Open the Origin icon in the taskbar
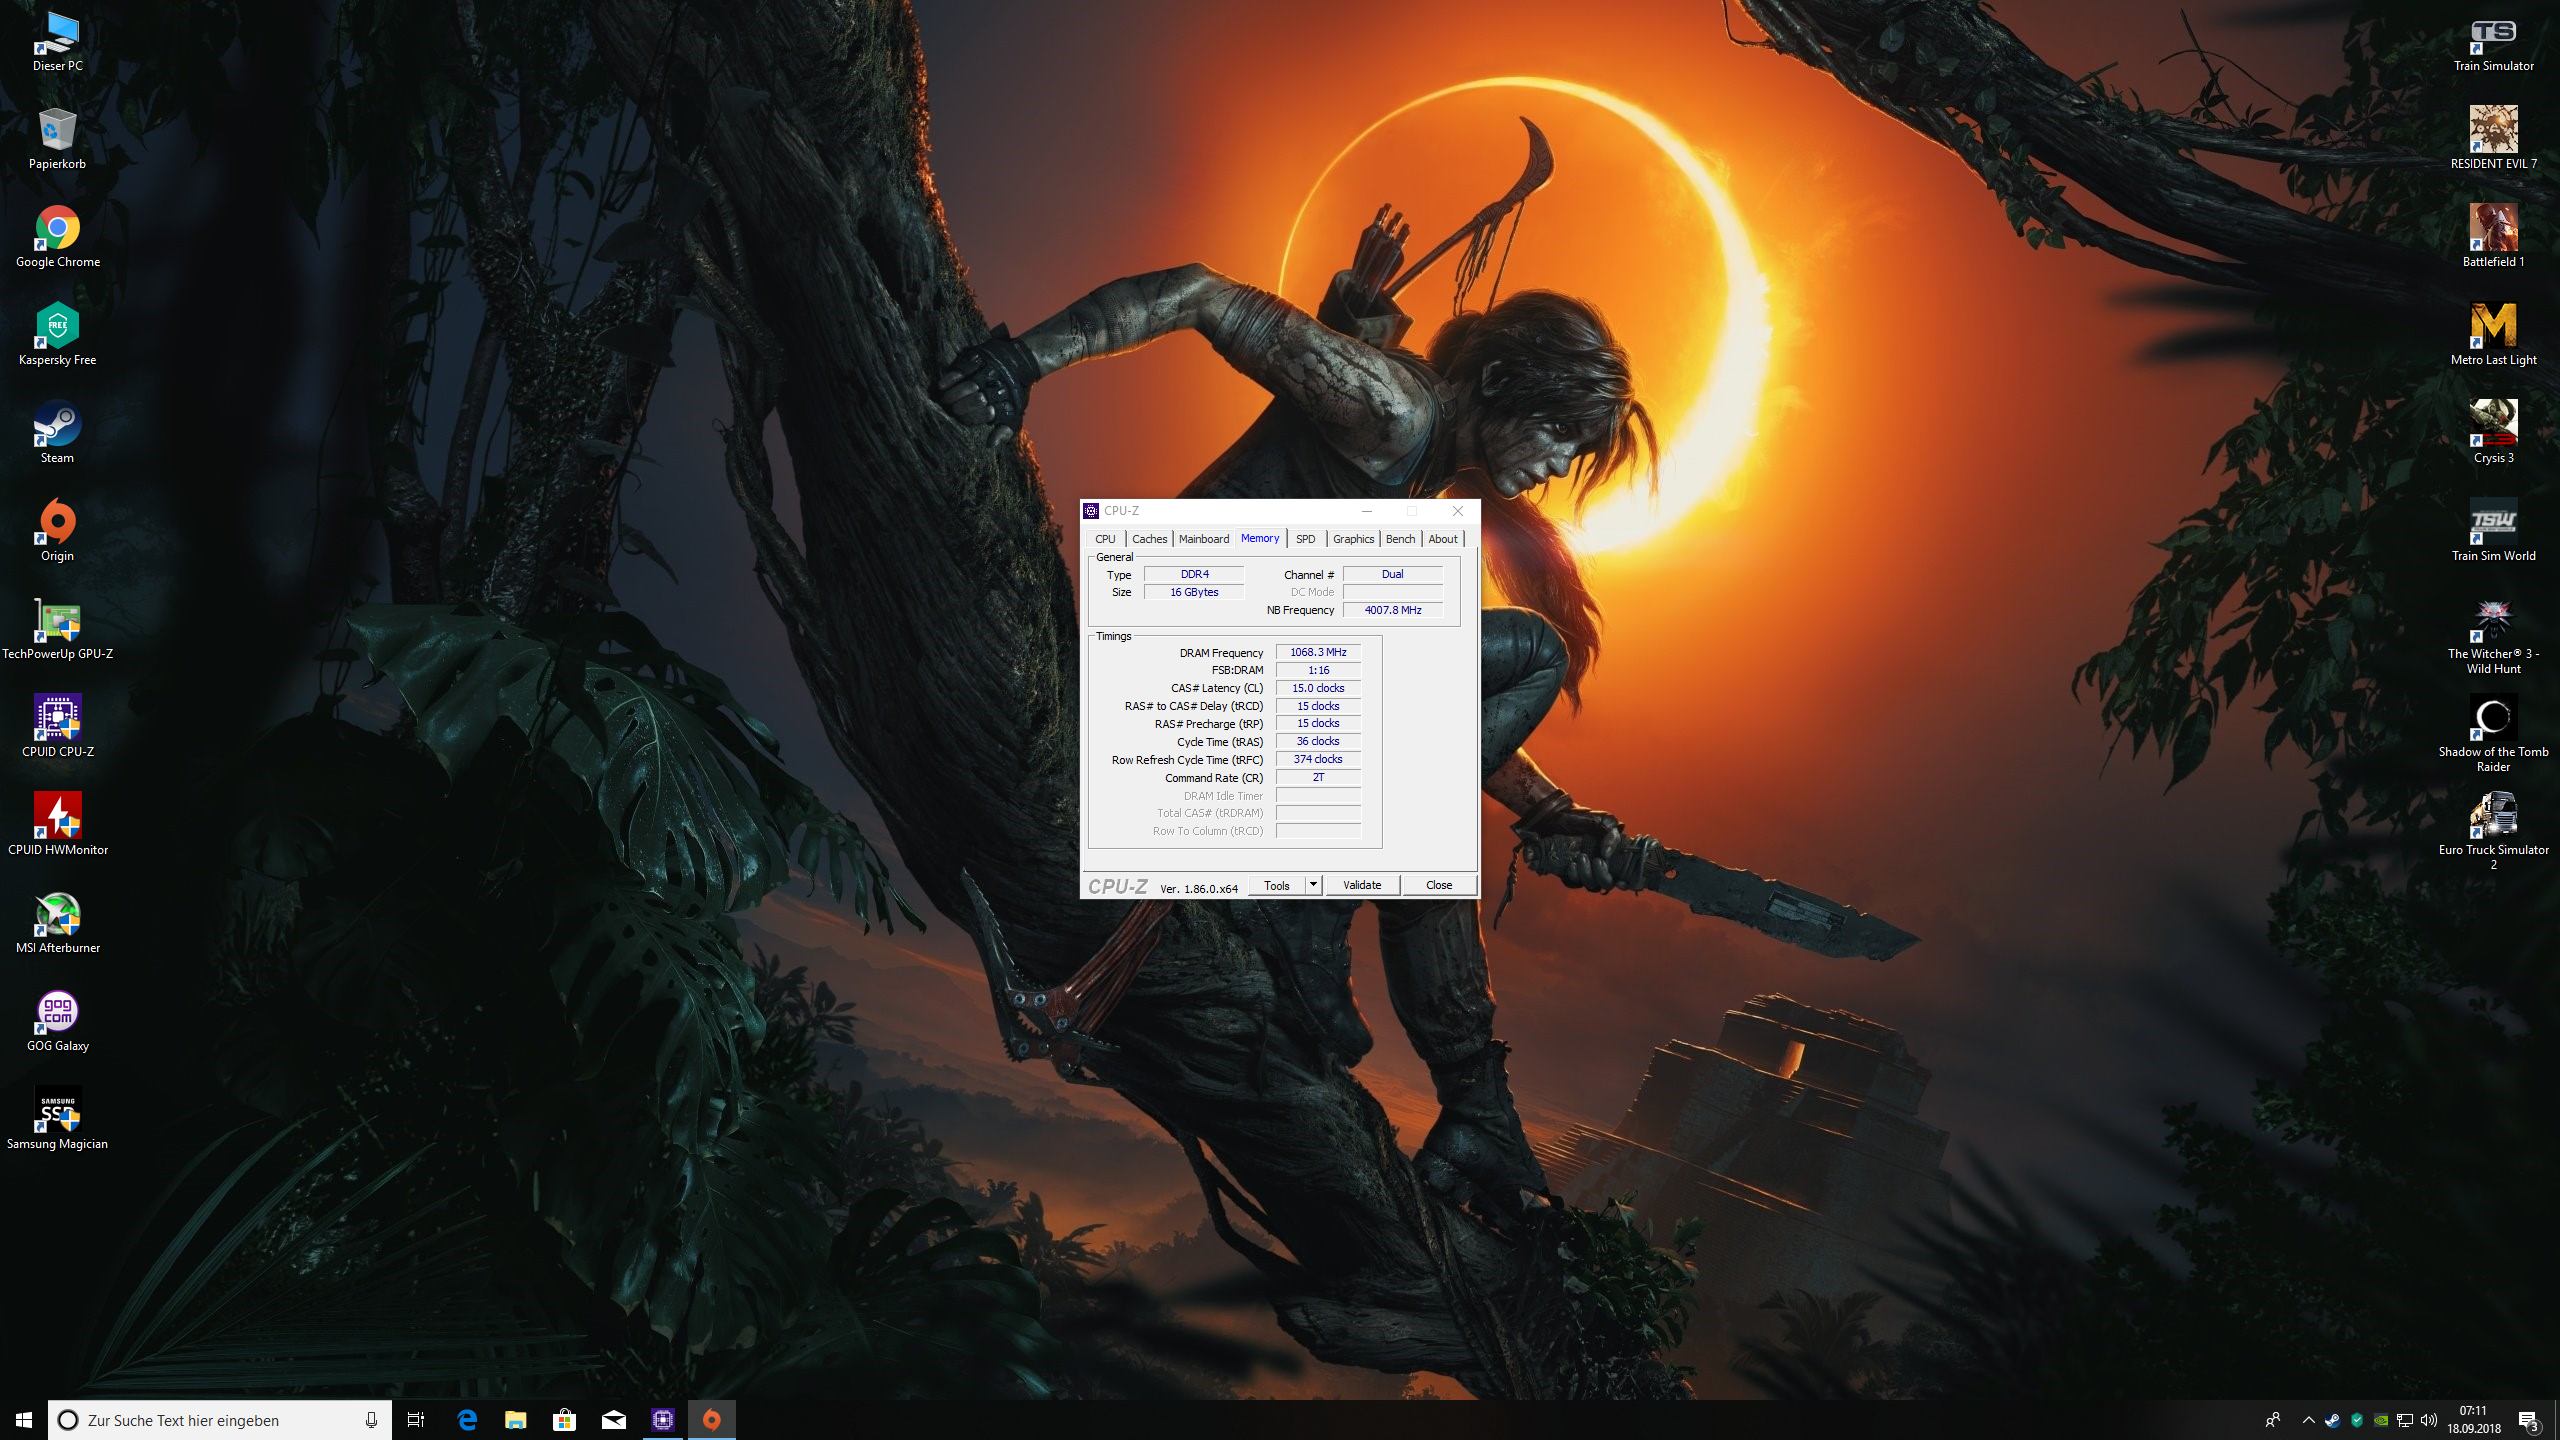 712,1419
